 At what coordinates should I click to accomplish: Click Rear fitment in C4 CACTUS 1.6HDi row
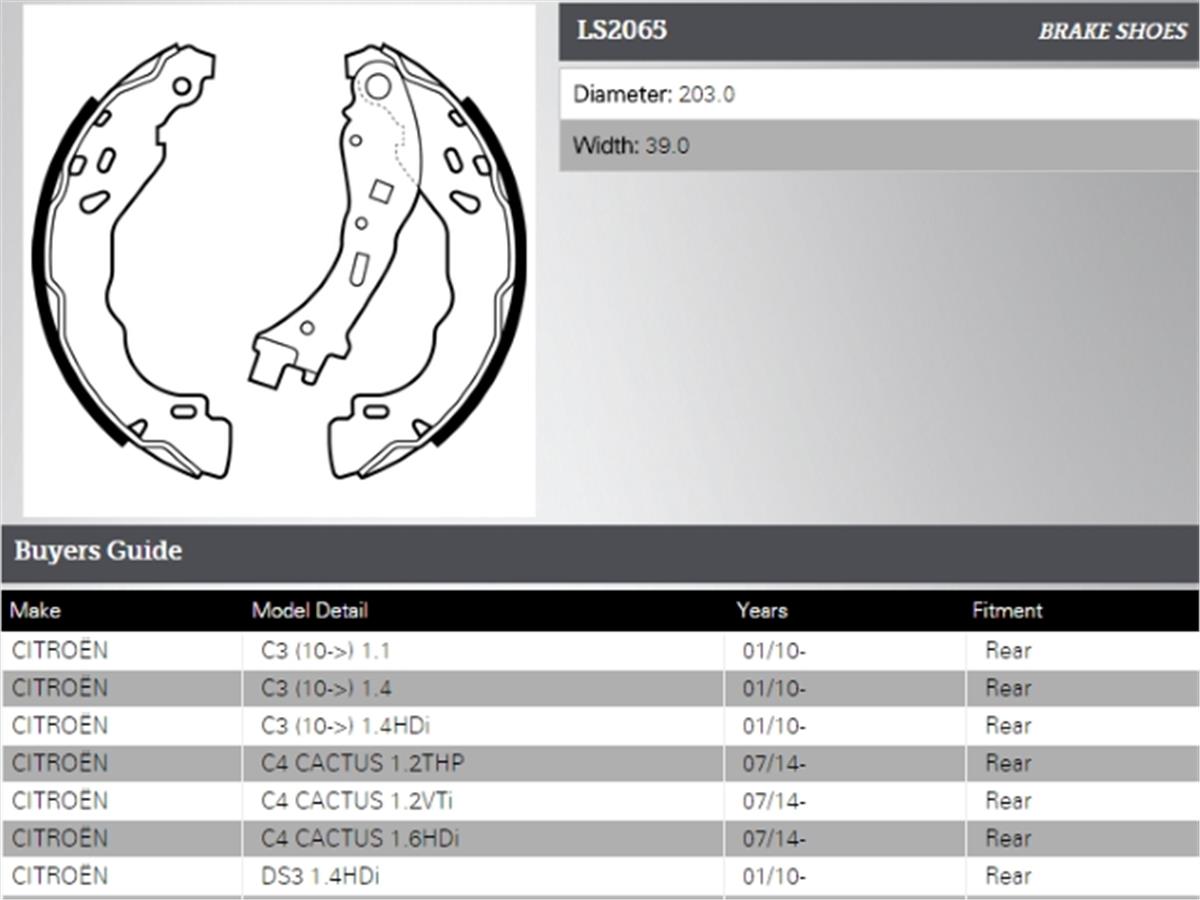1008,838
